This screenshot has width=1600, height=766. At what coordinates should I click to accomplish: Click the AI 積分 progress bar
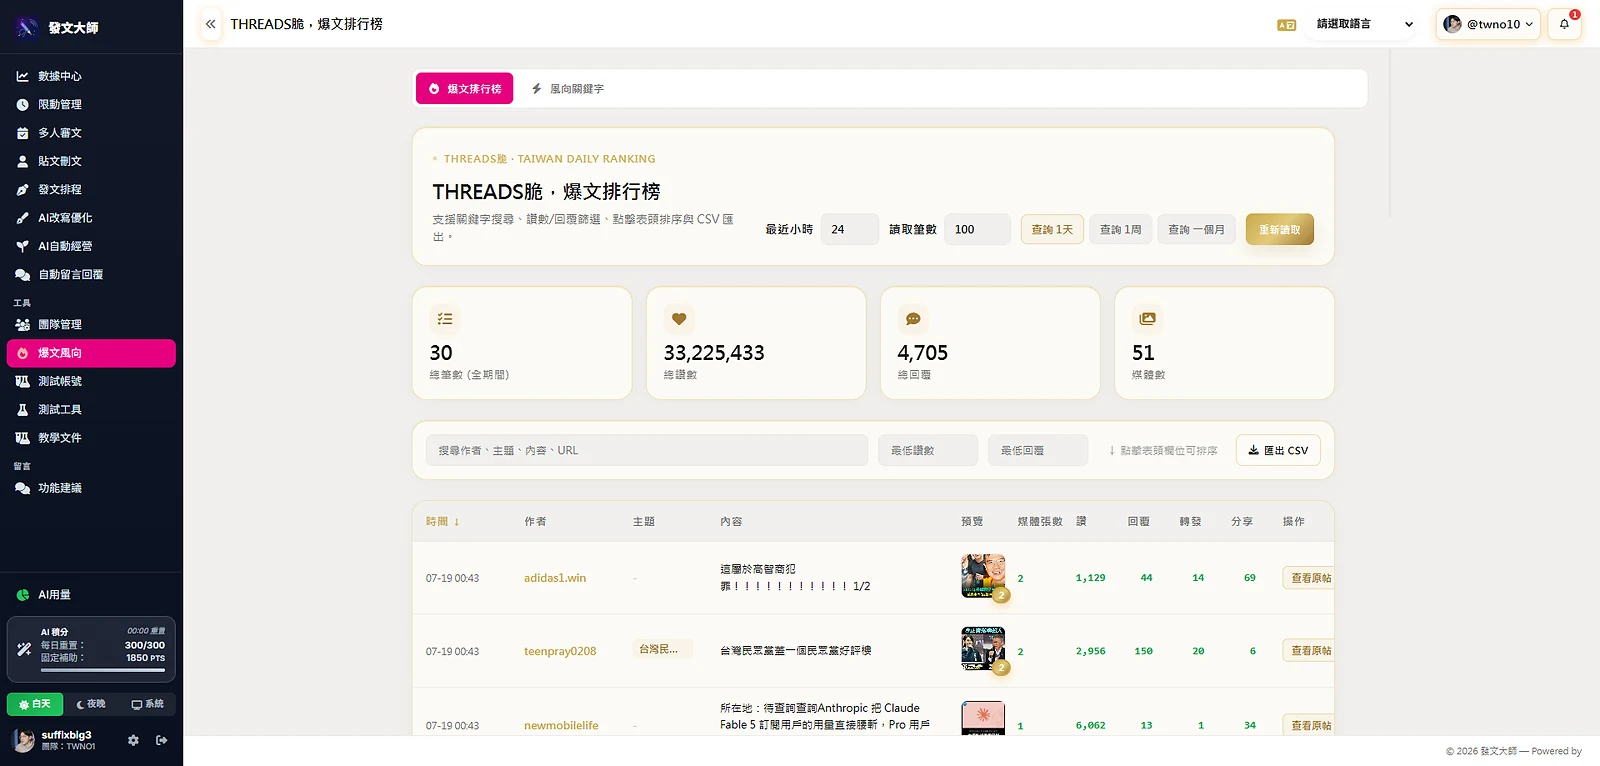(x=103, y=670)
